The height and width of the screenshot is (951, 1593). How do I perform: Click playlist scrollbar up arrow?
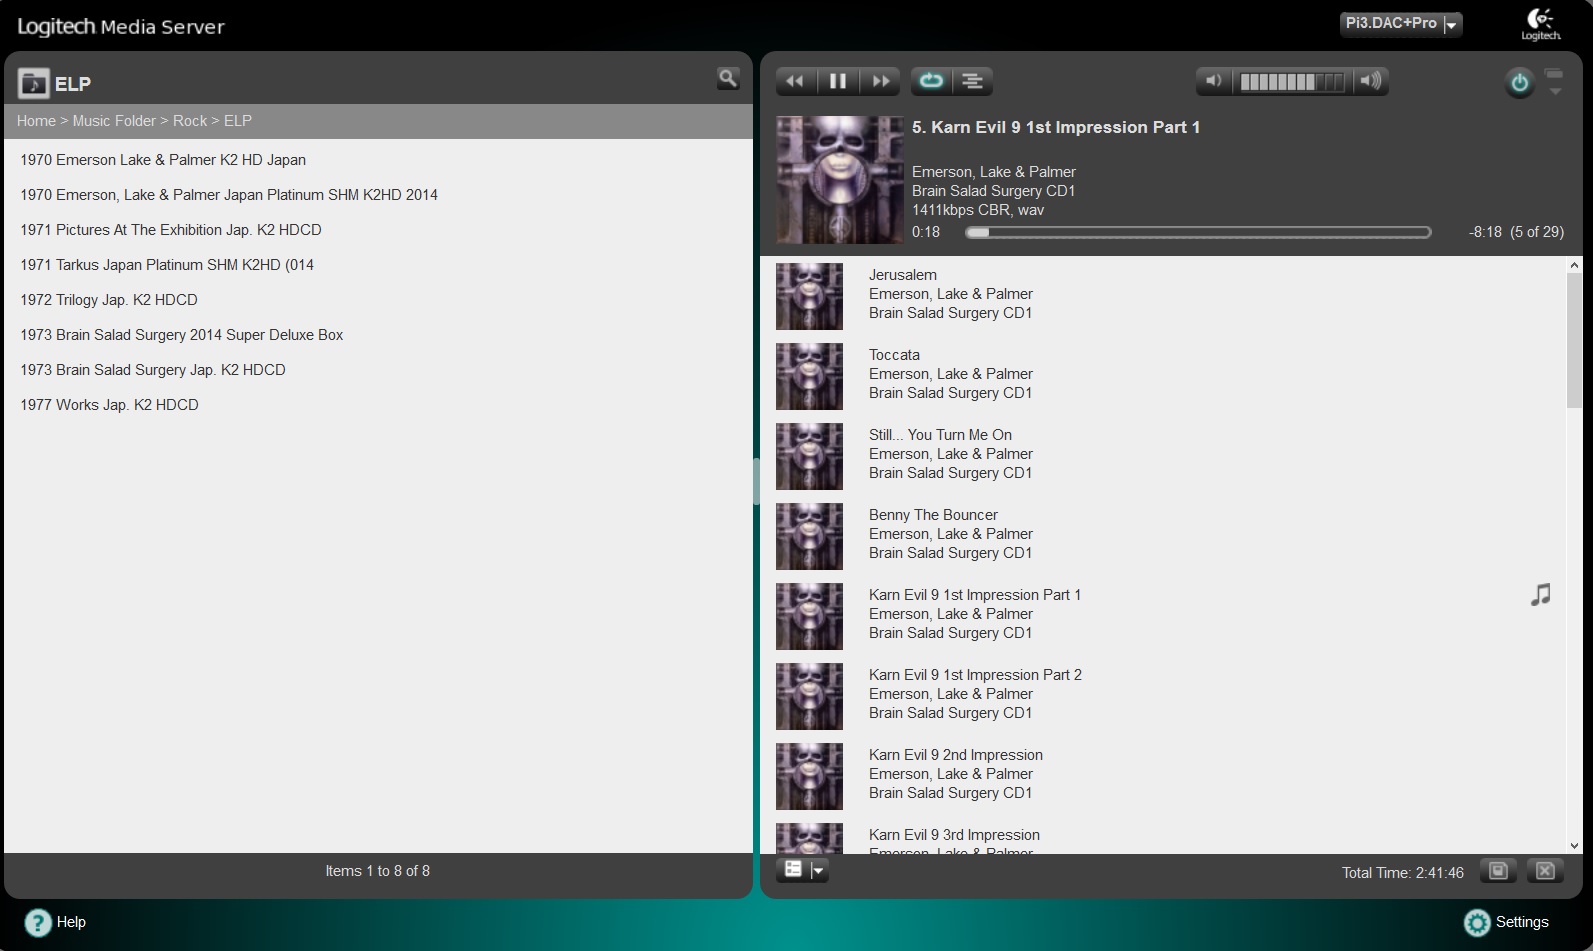tap(1574, 265)
